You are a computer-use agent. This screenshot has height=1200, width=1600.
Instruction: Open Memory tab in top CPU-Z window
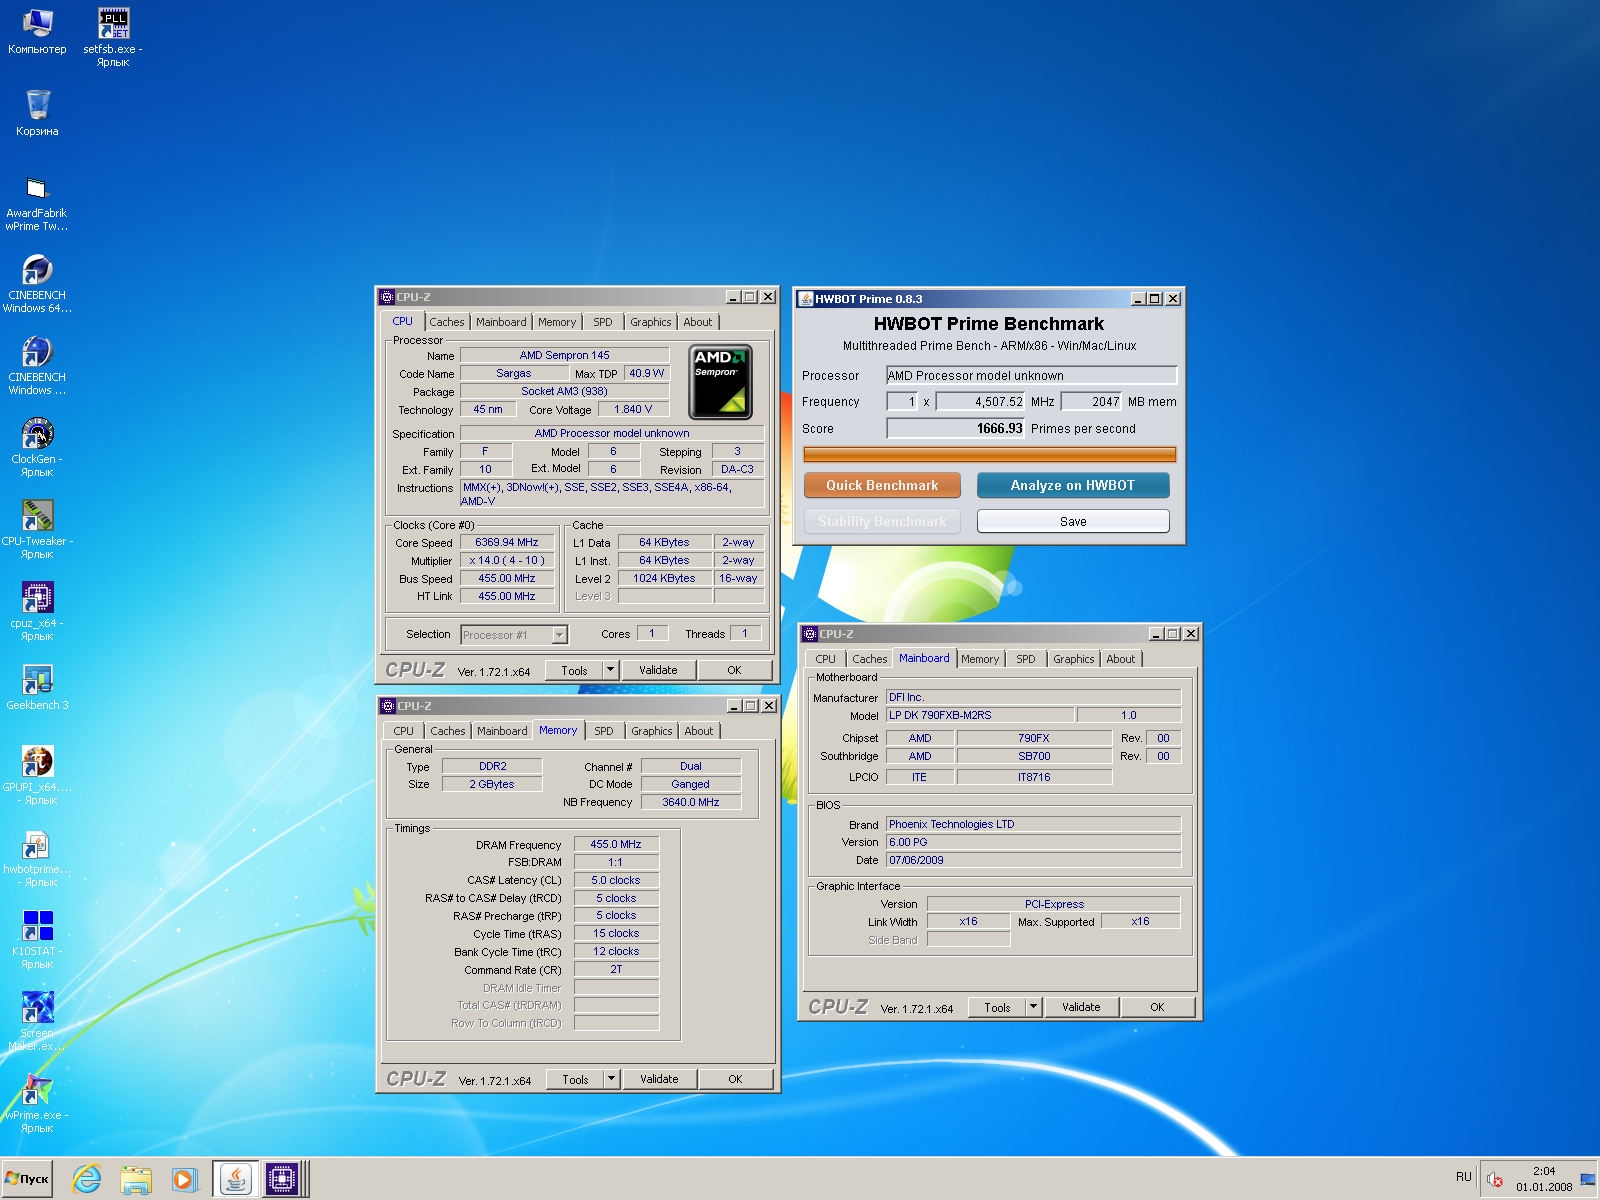point(557,322)
